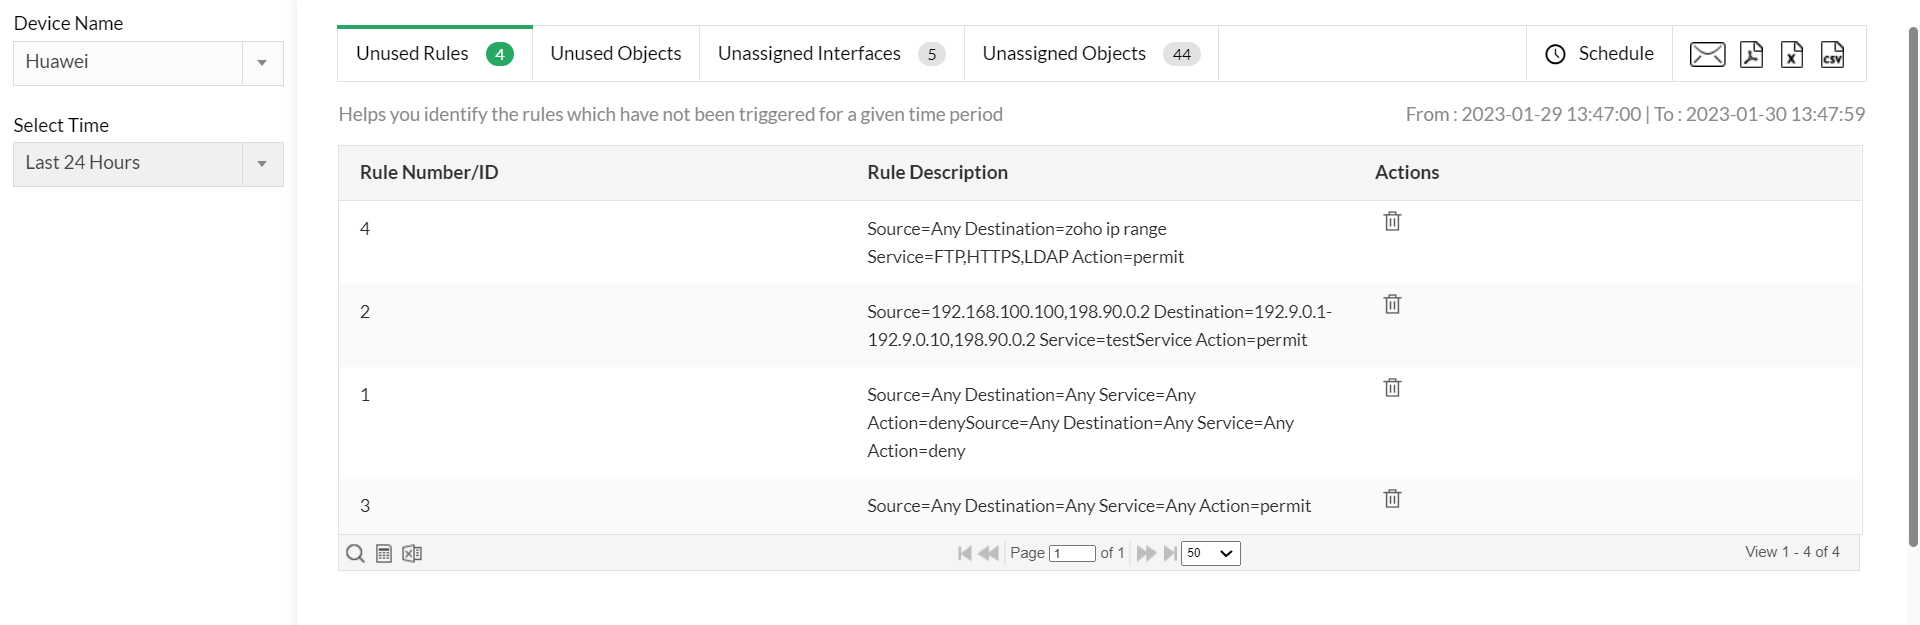Export report as PDF

click(x=1751, y=54)
